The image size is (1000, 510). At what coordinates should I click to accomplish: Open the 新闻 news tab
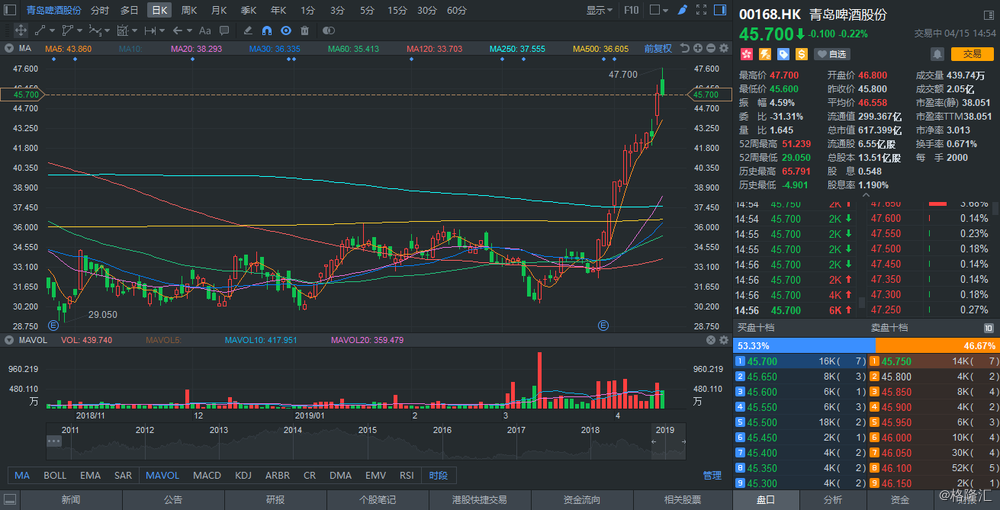71,500
